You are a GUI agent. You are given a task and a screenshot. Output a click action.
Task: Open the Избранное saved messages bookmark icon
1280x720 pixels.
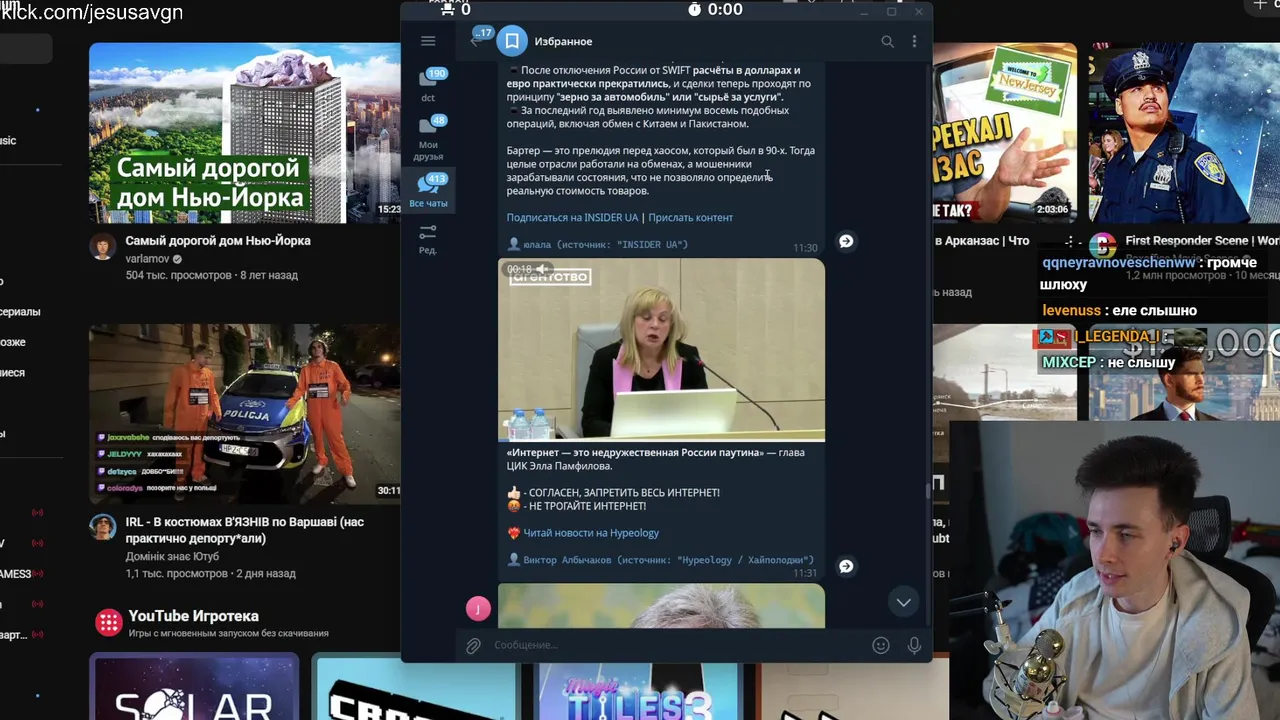[x=512, y=41]
